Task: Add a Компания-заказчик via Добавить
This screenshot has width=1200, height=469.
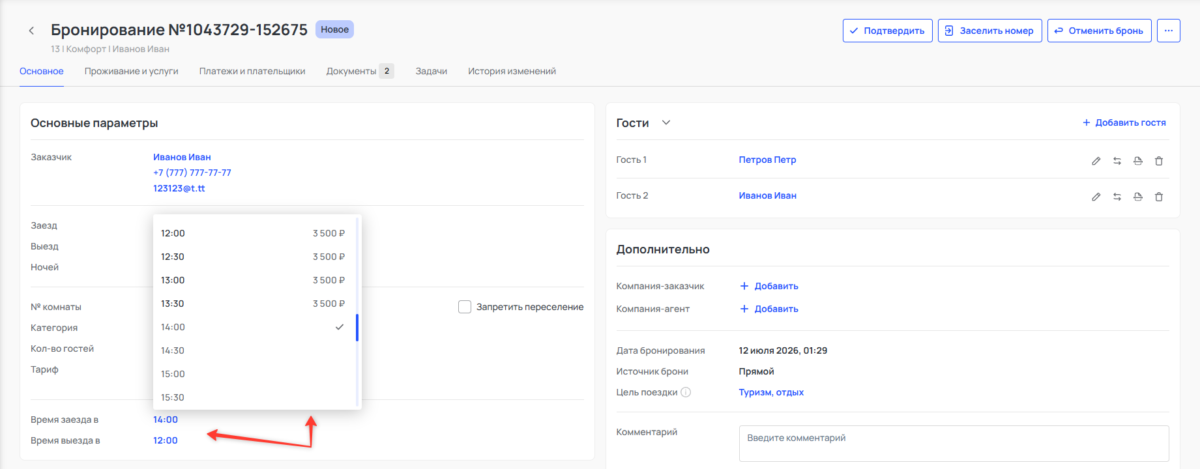Action: point(769,286)
